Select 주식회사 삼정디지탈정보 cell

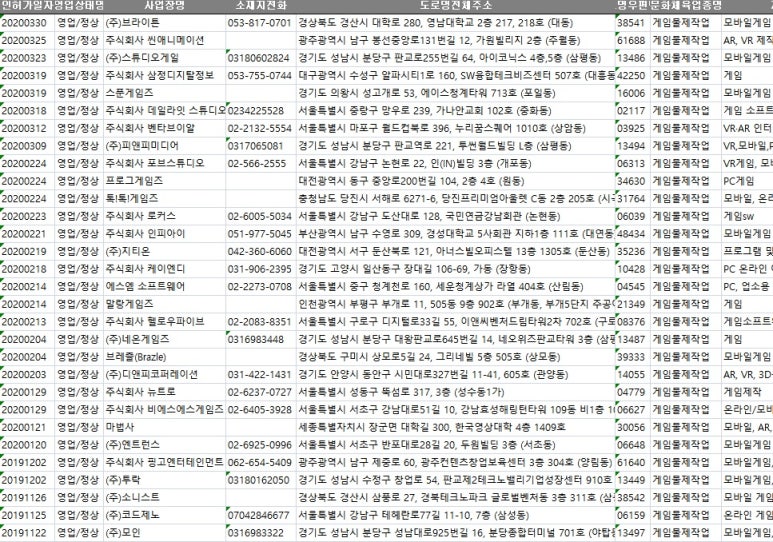point(165,75)
